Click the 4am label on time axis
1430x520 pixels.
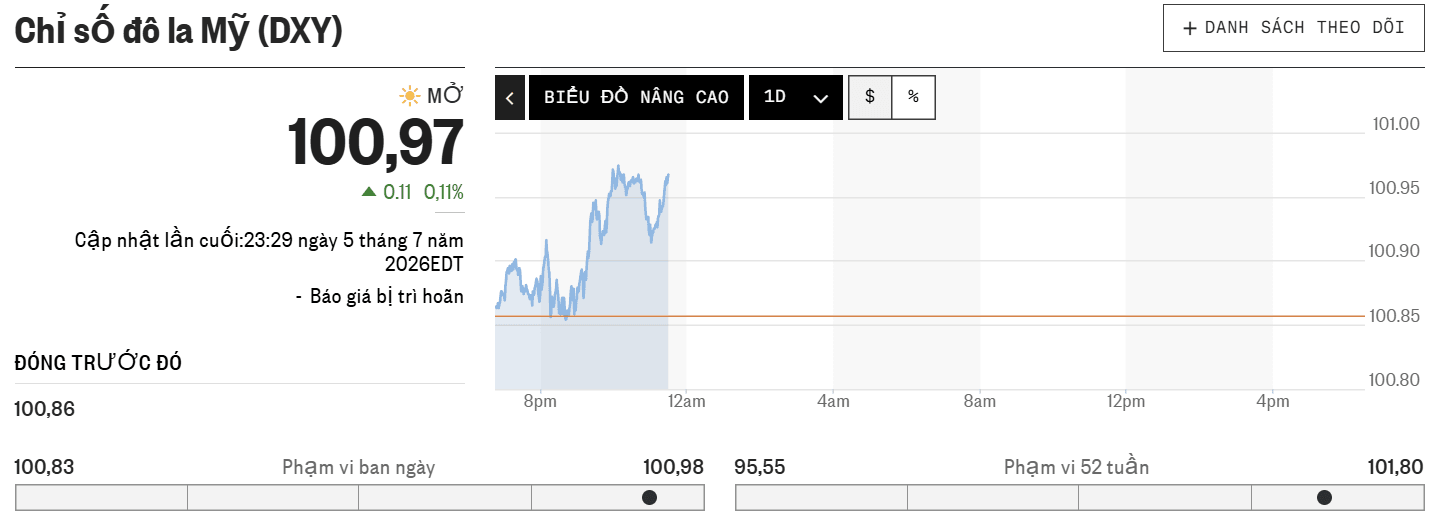pos(833,402)
